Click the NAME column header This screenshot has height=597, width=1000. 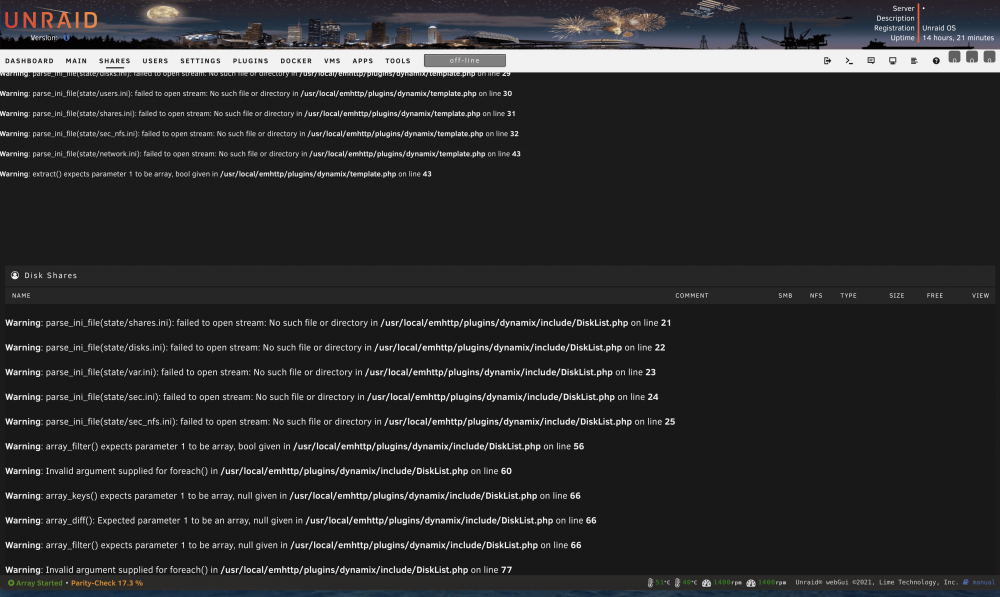pos(21,295)
